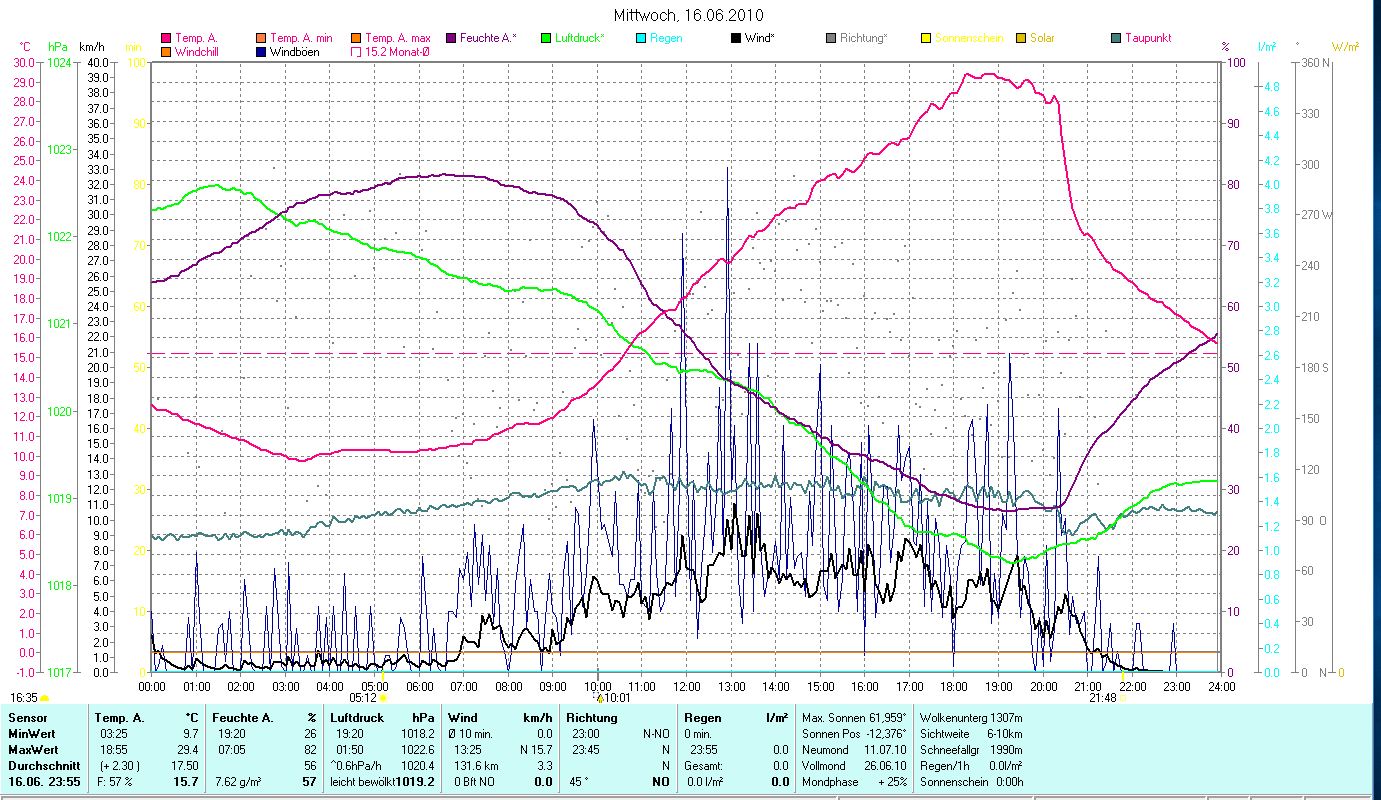The image size is (1381, 800).
Task: Click the sun icon beside 16:35
Action: click(x=44, y=698)
